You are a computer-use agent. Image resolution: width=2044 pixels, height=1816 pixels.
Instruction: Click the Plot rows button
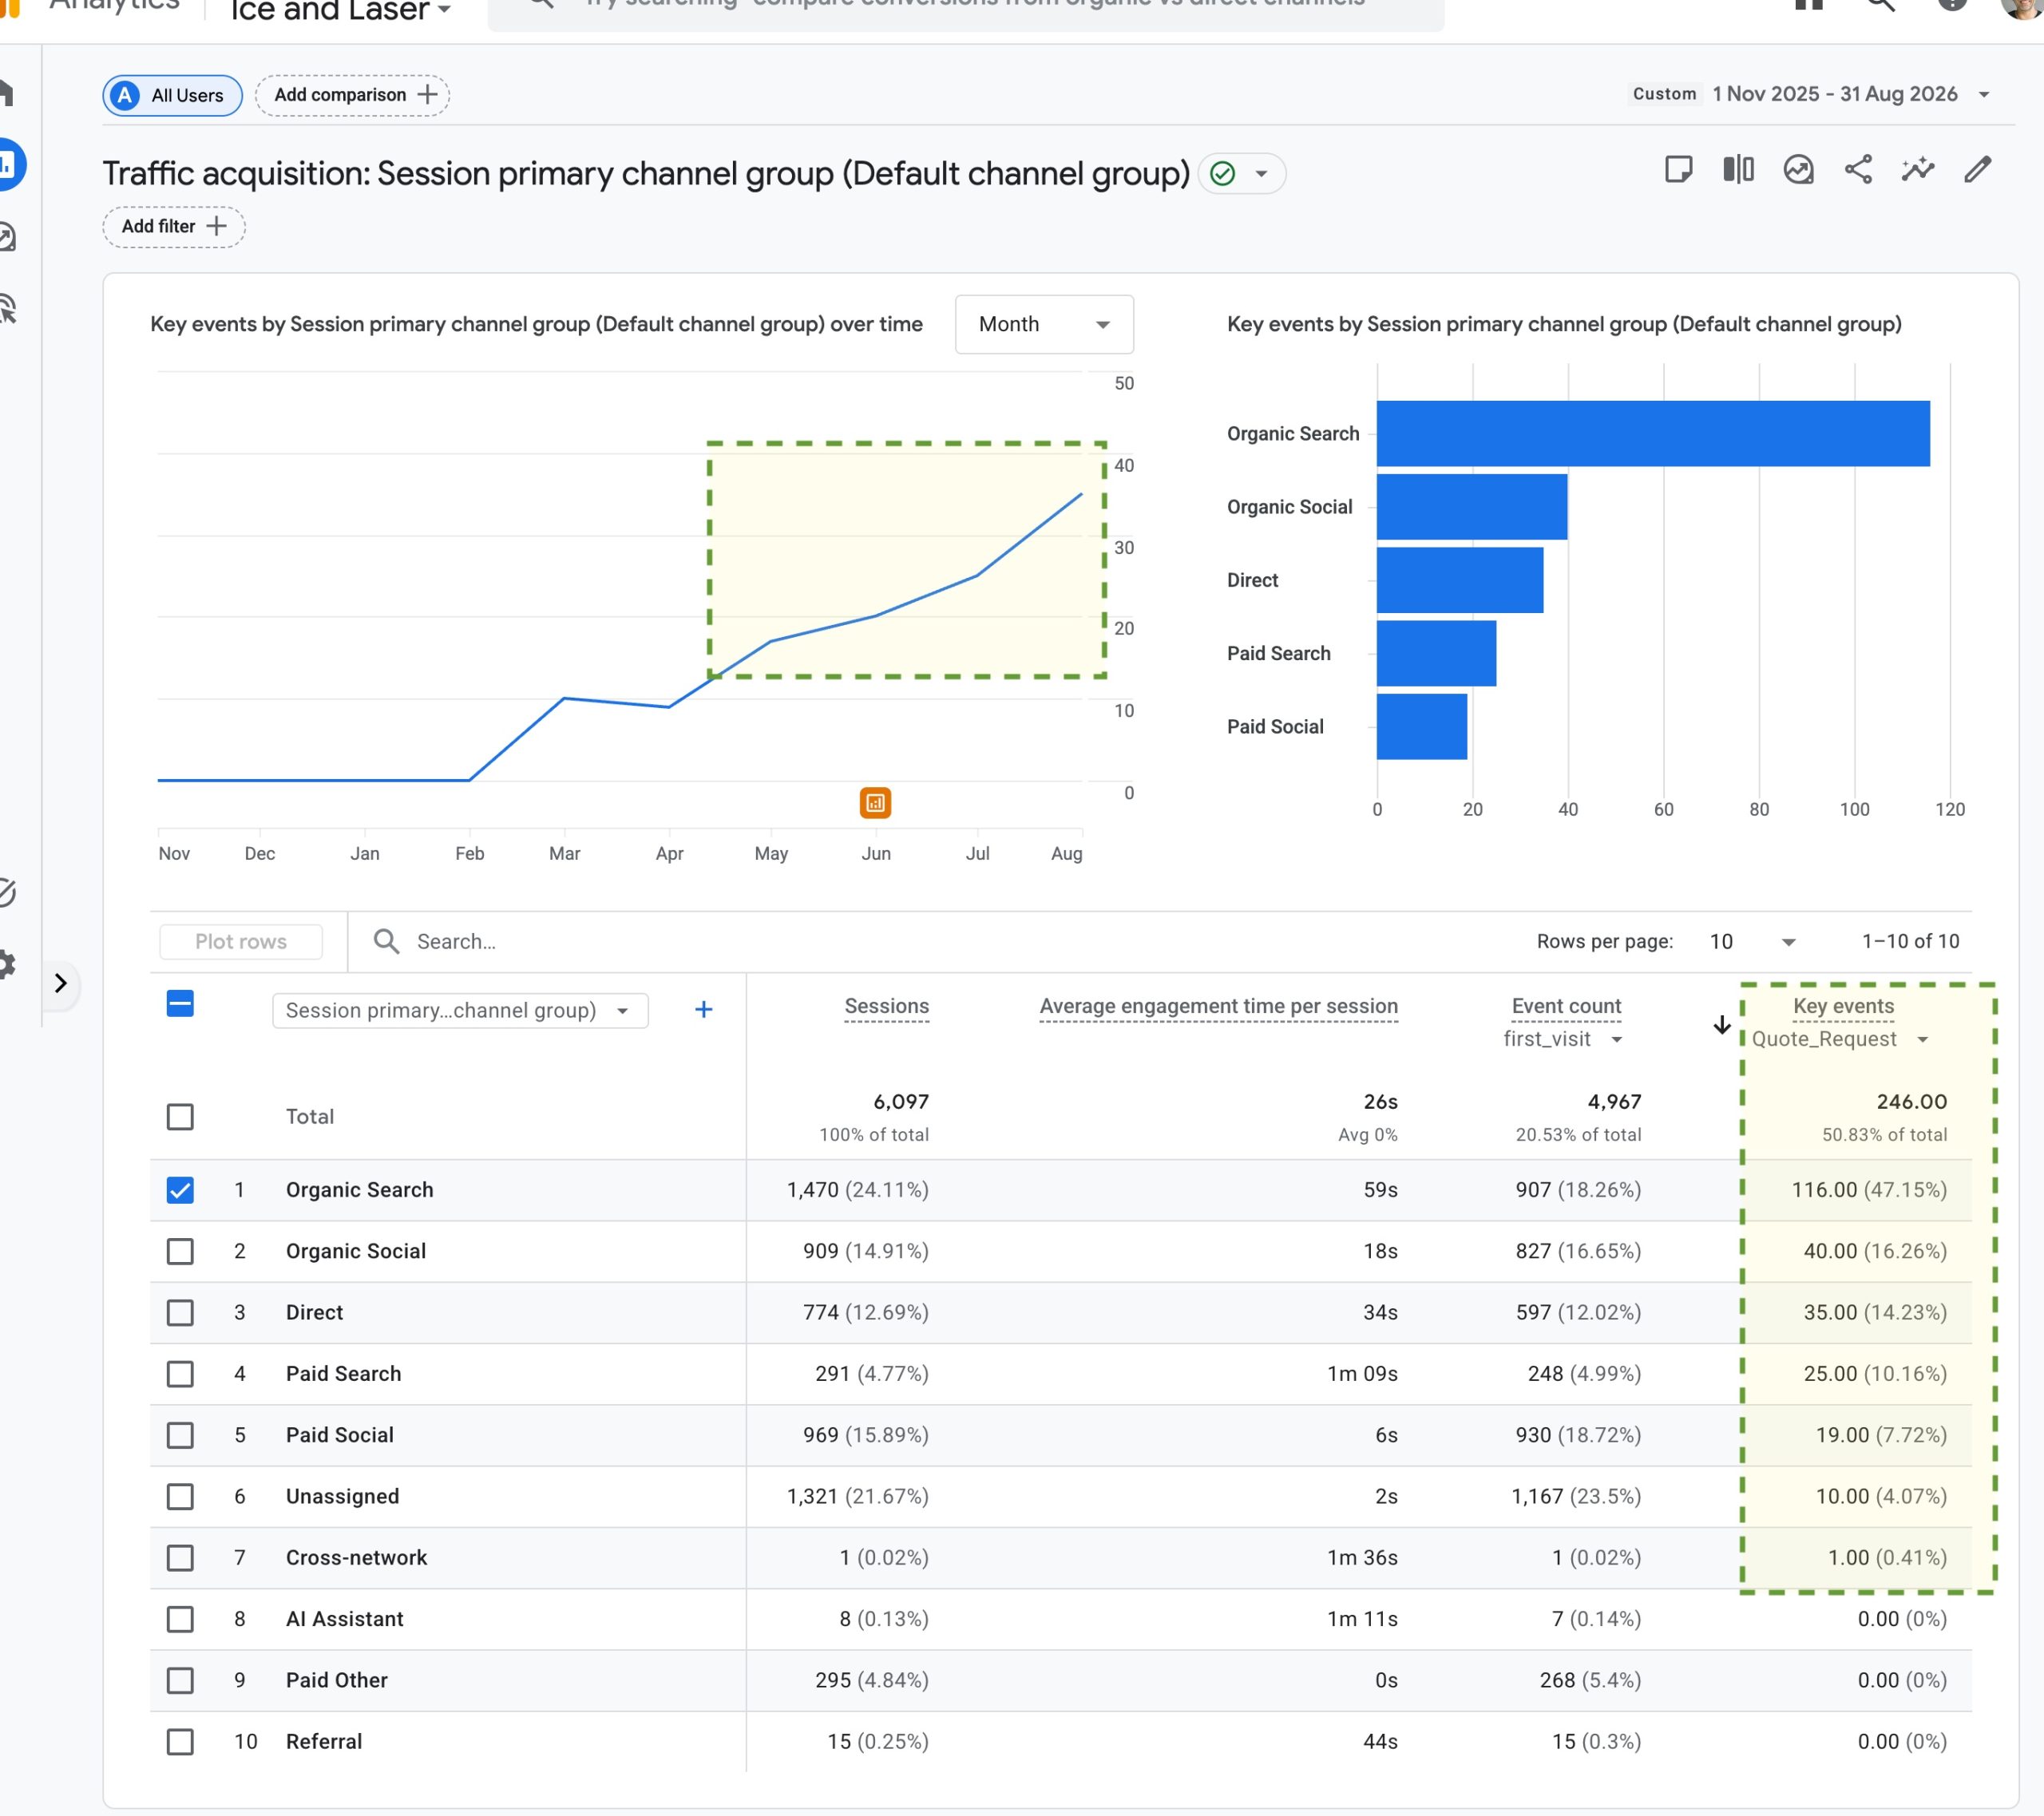(241, 941)
